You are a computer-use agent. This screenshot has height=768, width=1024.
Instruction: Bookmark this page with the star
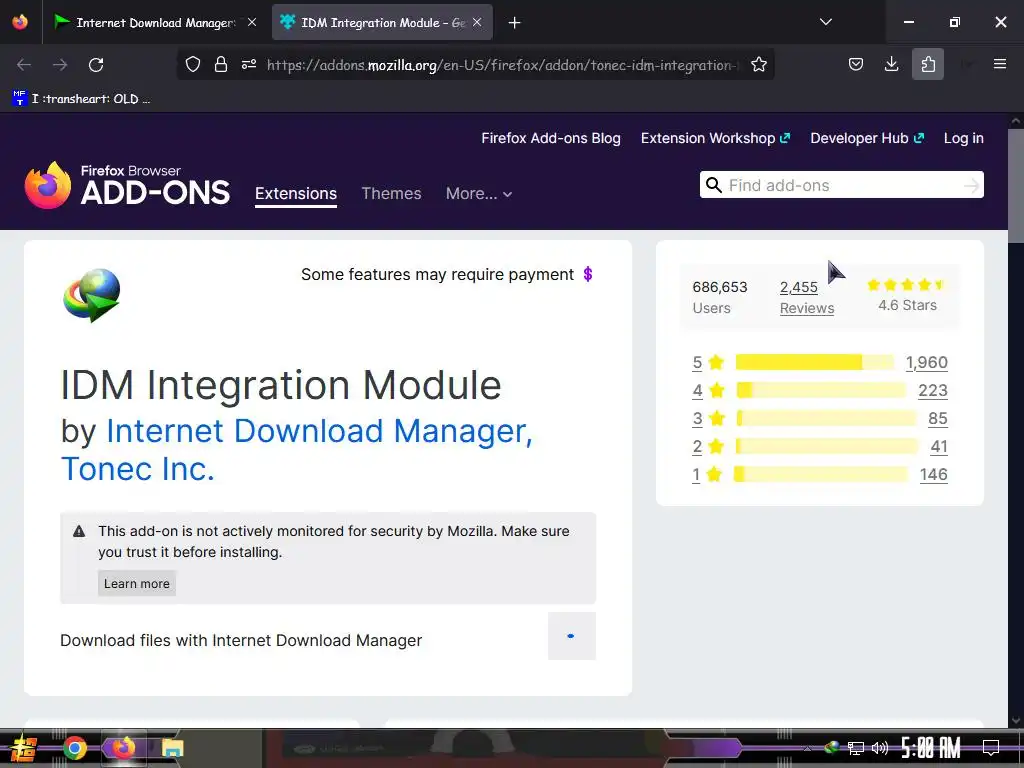tap(759, 64)
